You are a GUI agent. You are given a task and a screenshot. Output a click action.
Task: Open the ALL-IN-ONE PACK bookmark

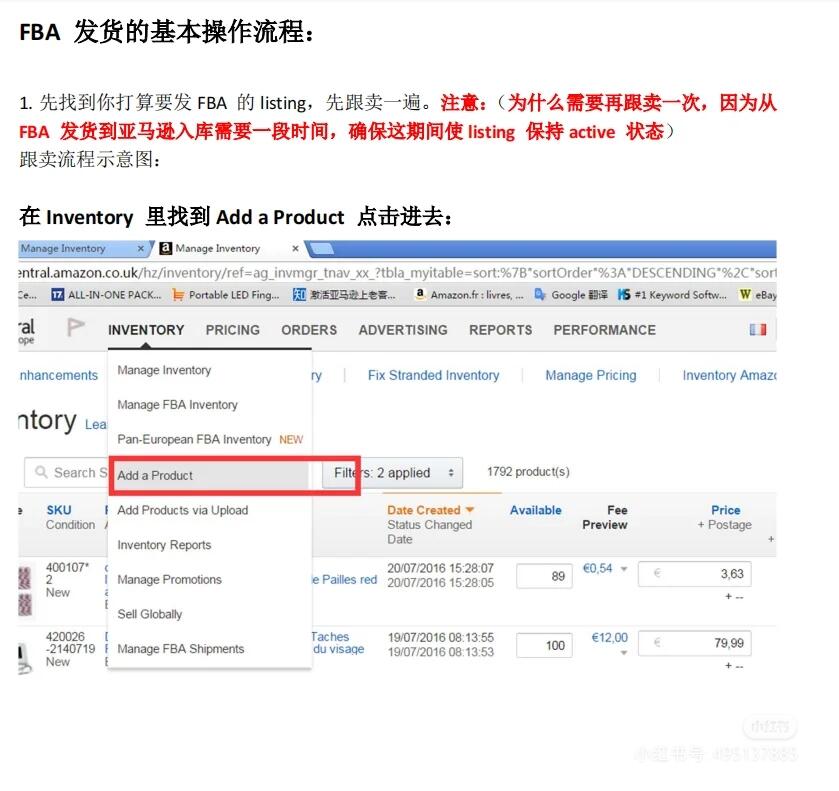(106, 295)
